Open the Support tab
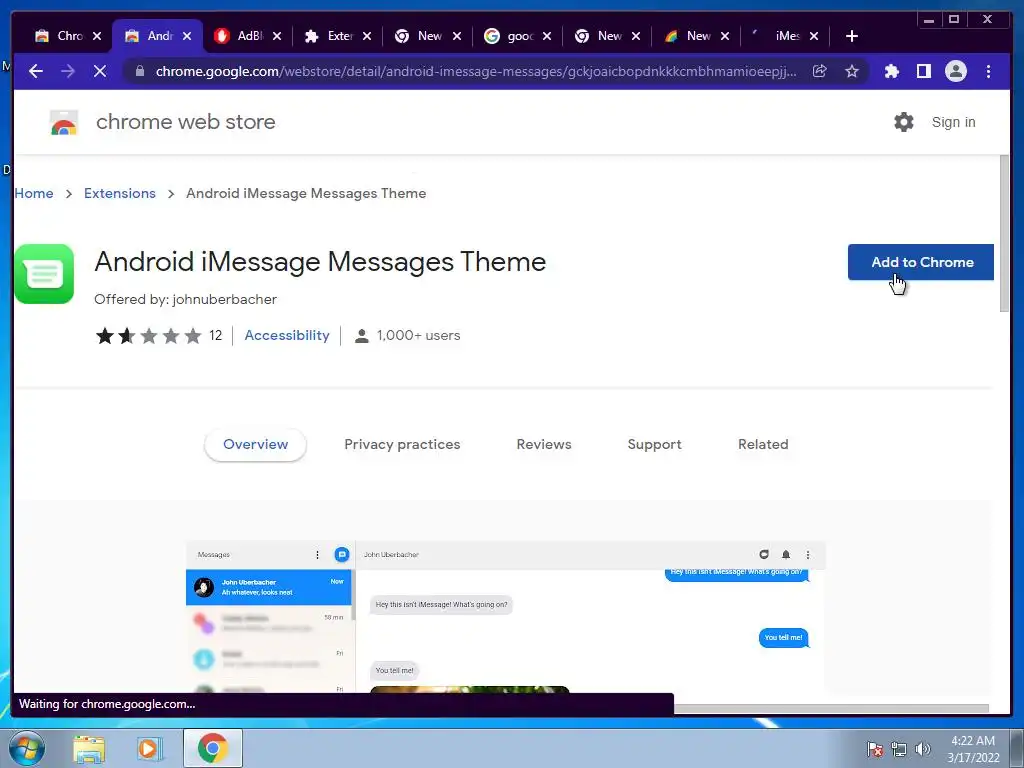Viewport: 1024px width, 768px height. (x=654, y=444)
